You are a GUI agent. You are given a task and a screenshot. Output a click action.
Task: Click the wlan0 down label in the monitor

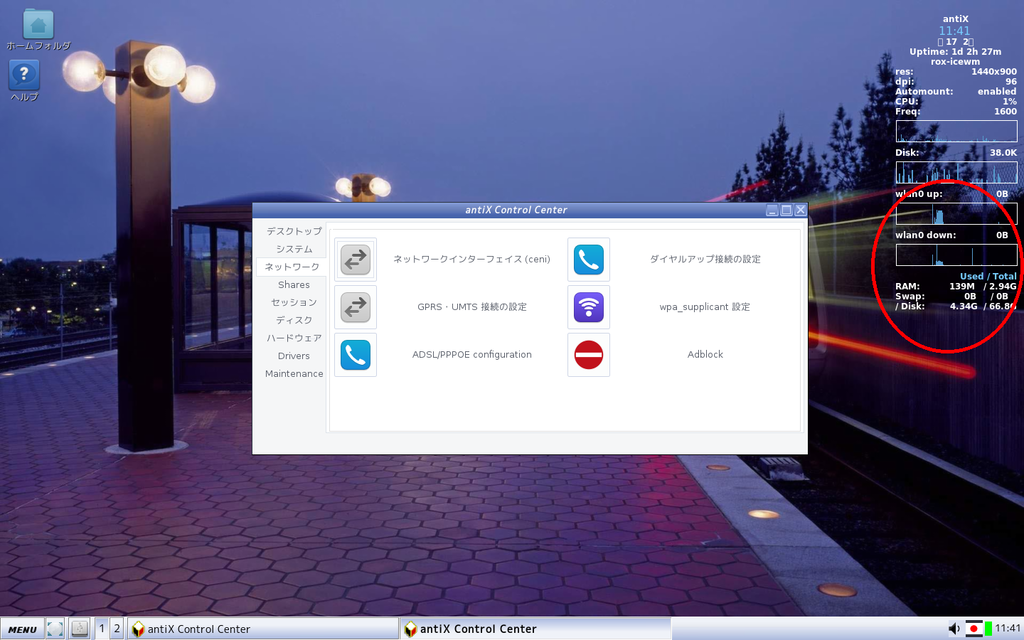point(925,235)
